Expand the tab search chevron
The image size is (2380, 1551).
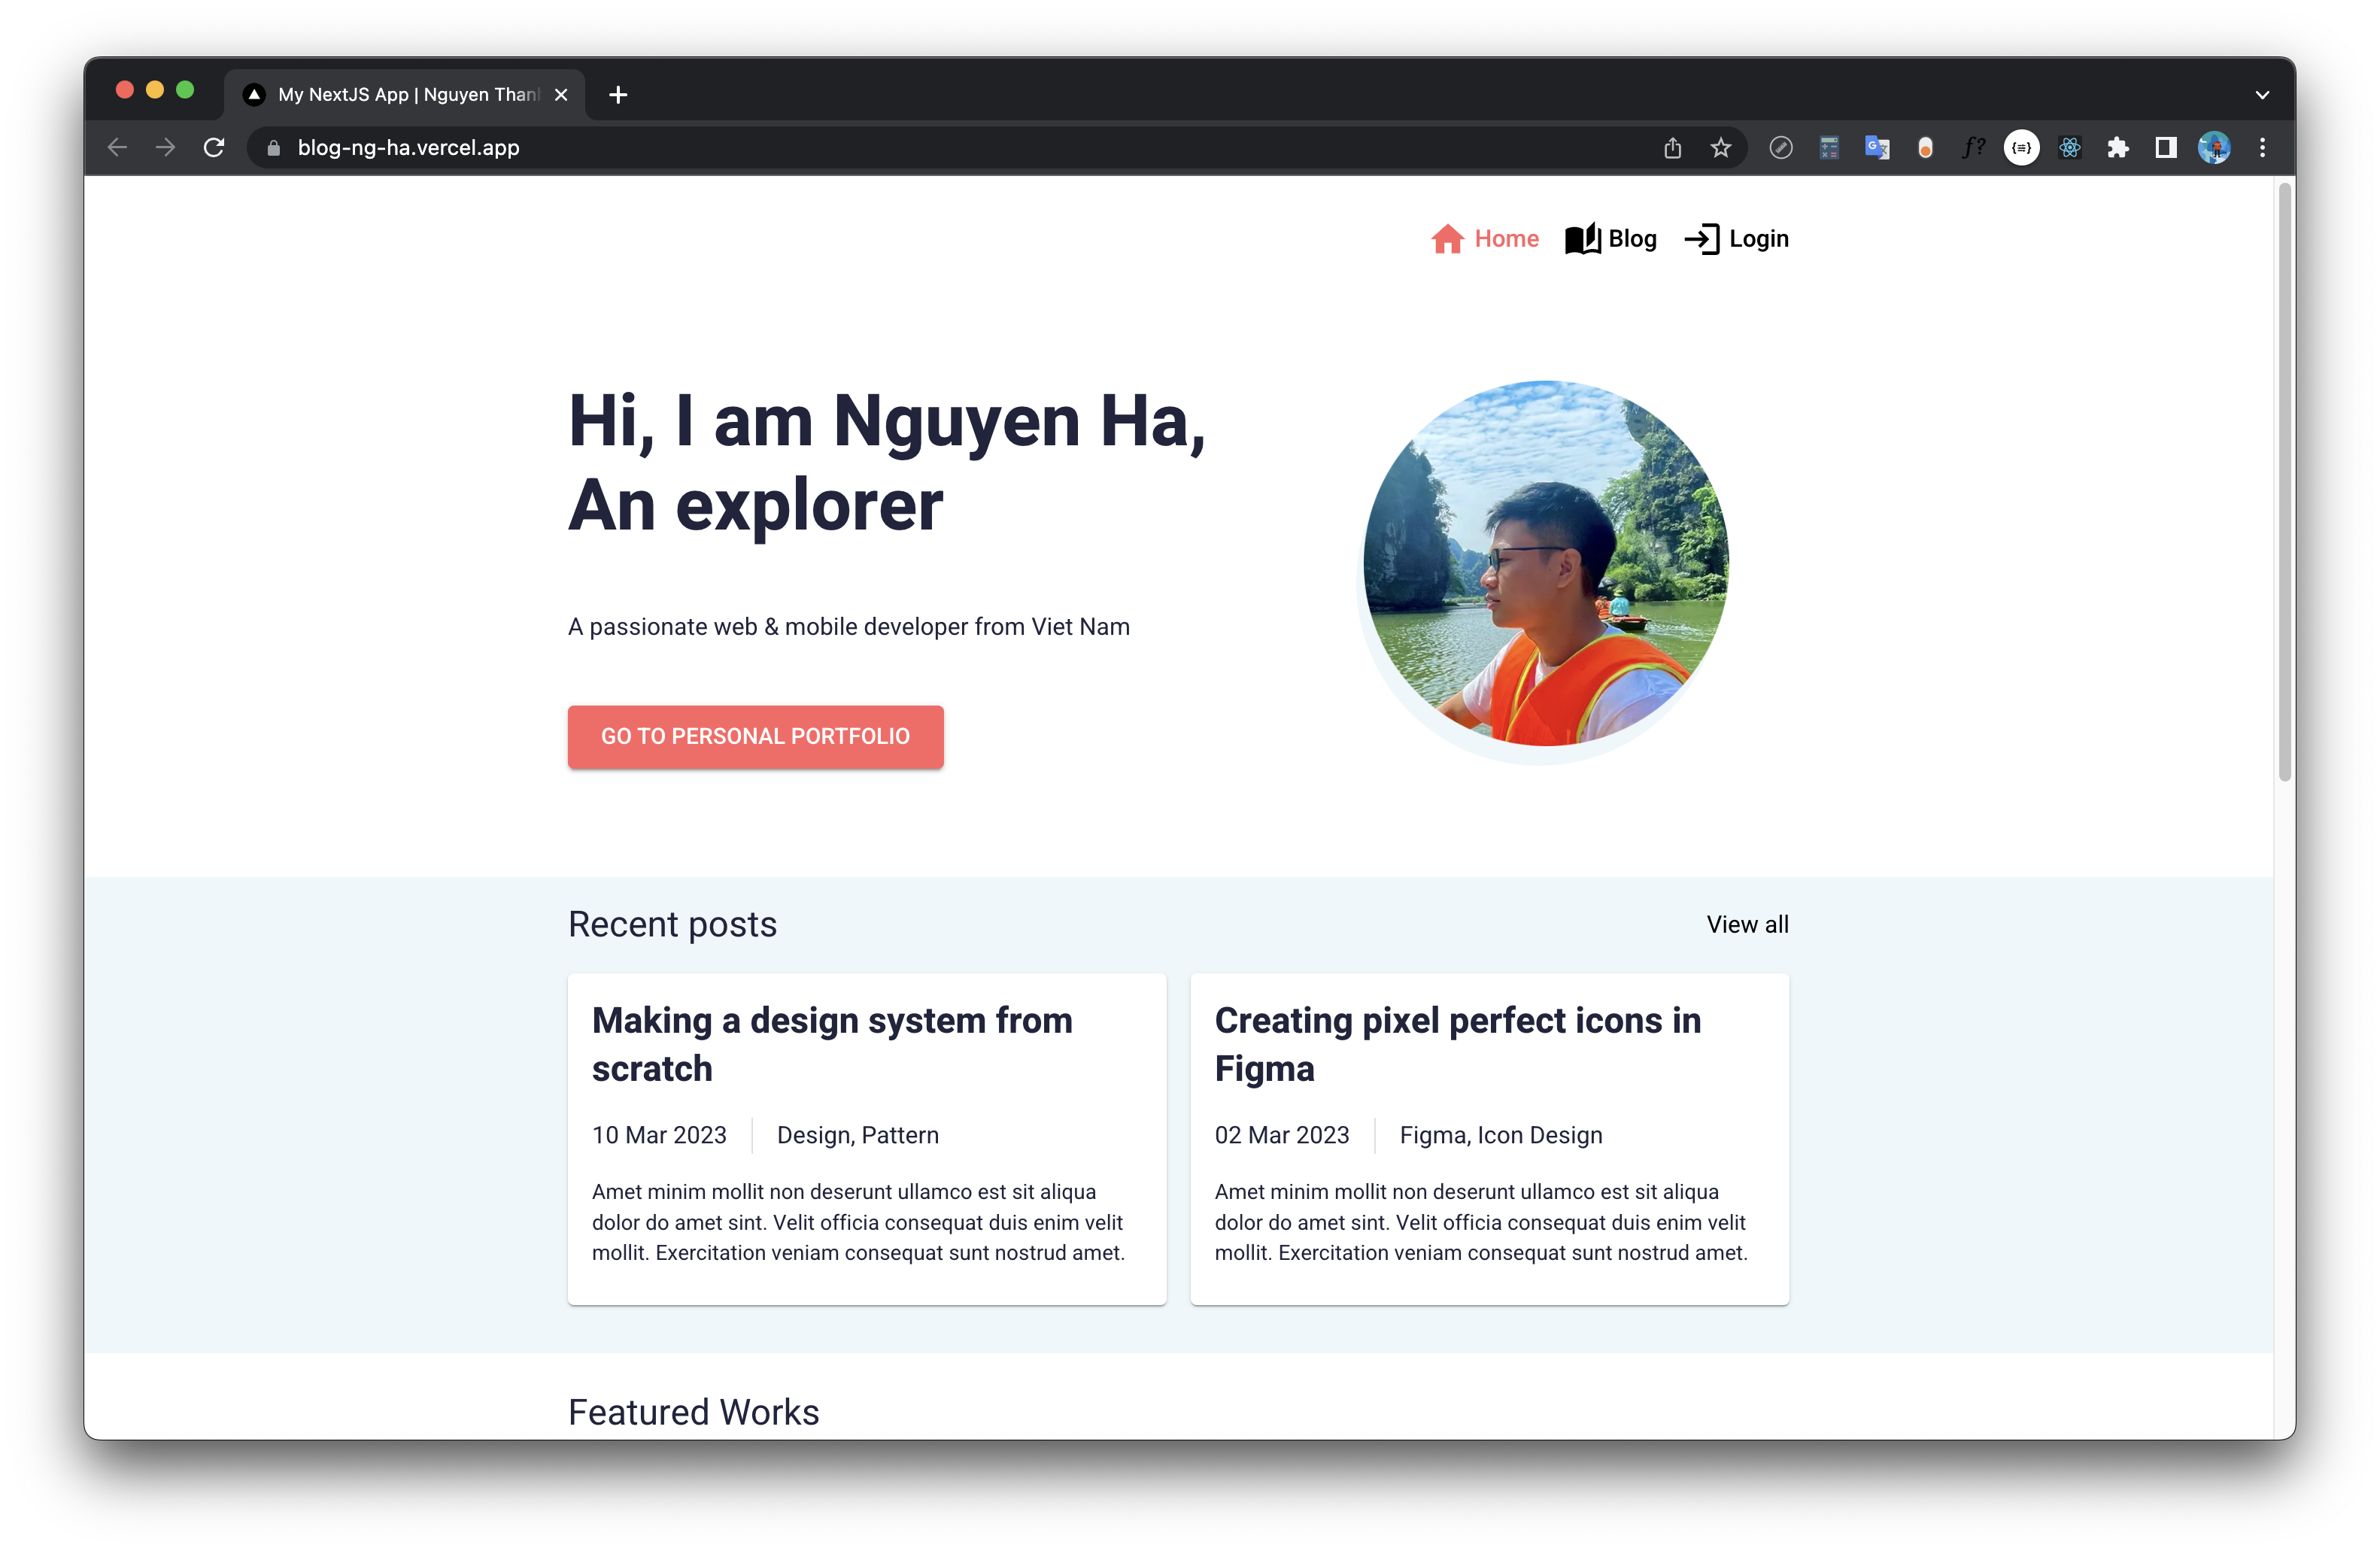point(2262,95)
